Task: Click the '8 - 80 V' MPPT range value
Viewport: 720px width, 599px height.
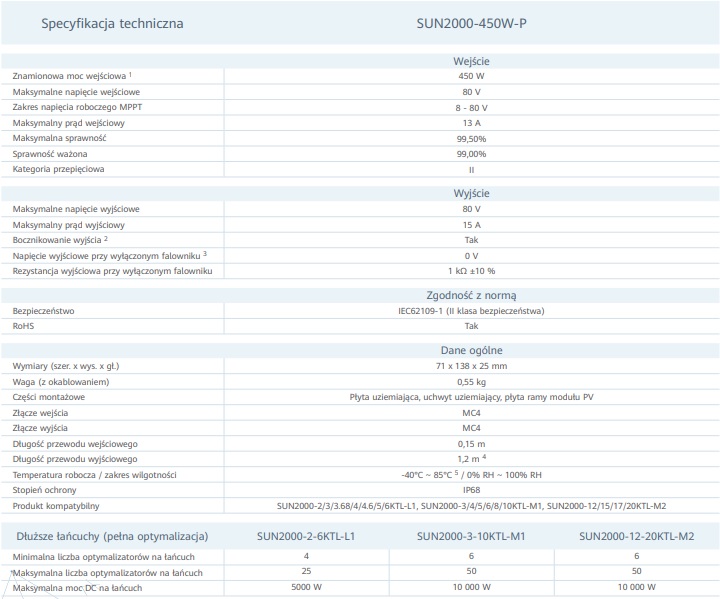Action: [x=471, y=107]
